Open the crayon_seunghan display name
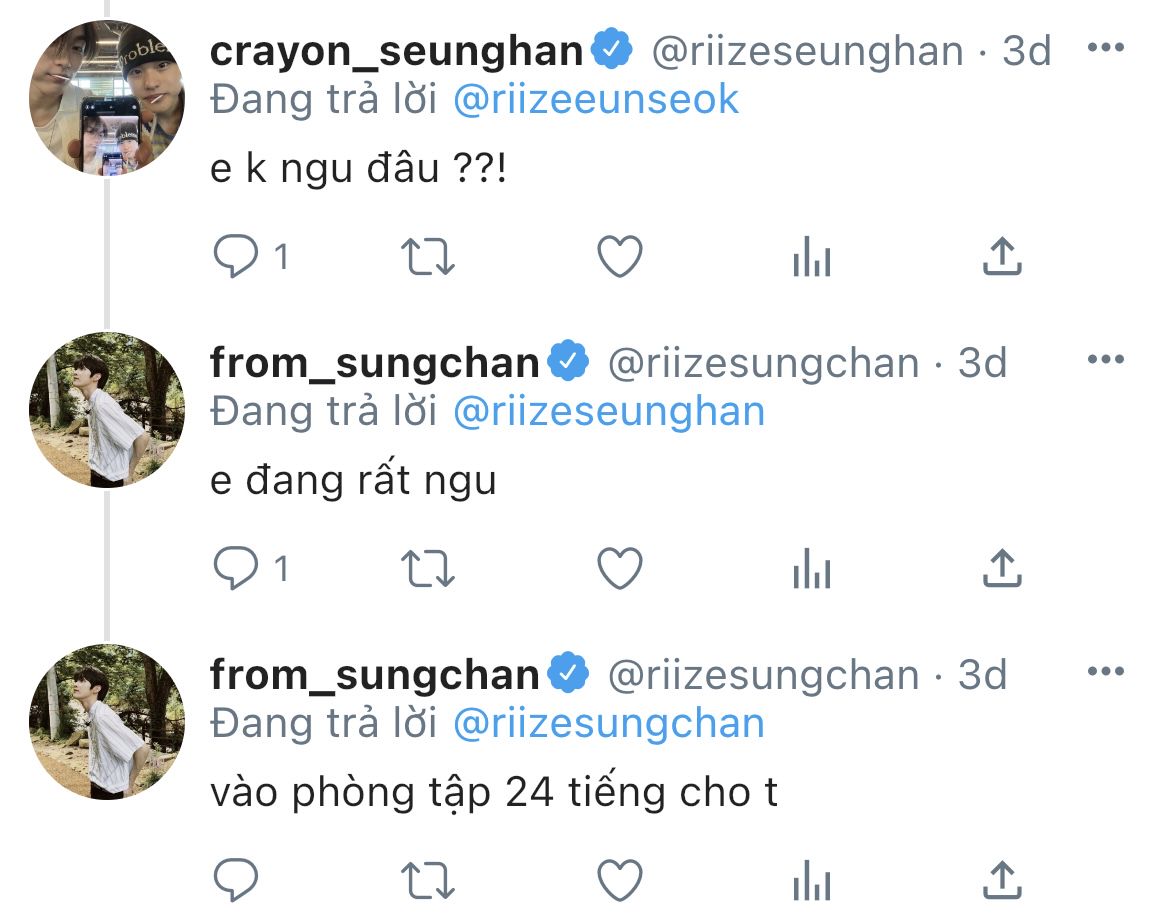This screenshot has width=1169, height=918. 397,51
